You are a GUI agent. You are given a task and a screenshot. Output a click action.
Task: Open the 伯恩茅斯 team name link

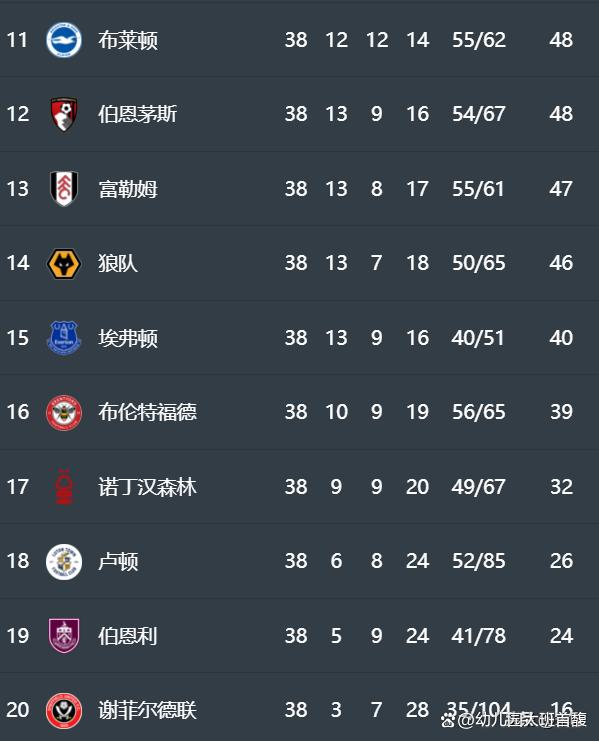click(x=137, y=114)
